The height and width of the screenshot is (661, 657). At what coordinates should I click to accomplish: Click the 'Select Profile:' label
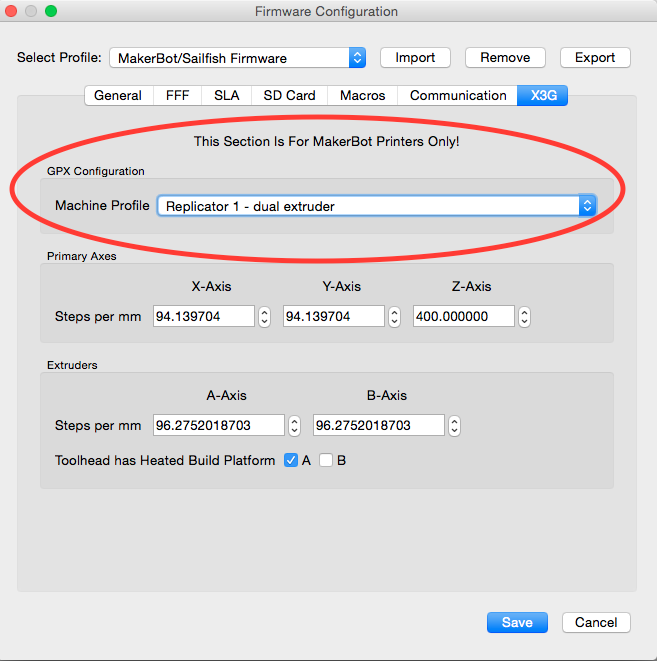pyautogui.click(x=59, y=57)
